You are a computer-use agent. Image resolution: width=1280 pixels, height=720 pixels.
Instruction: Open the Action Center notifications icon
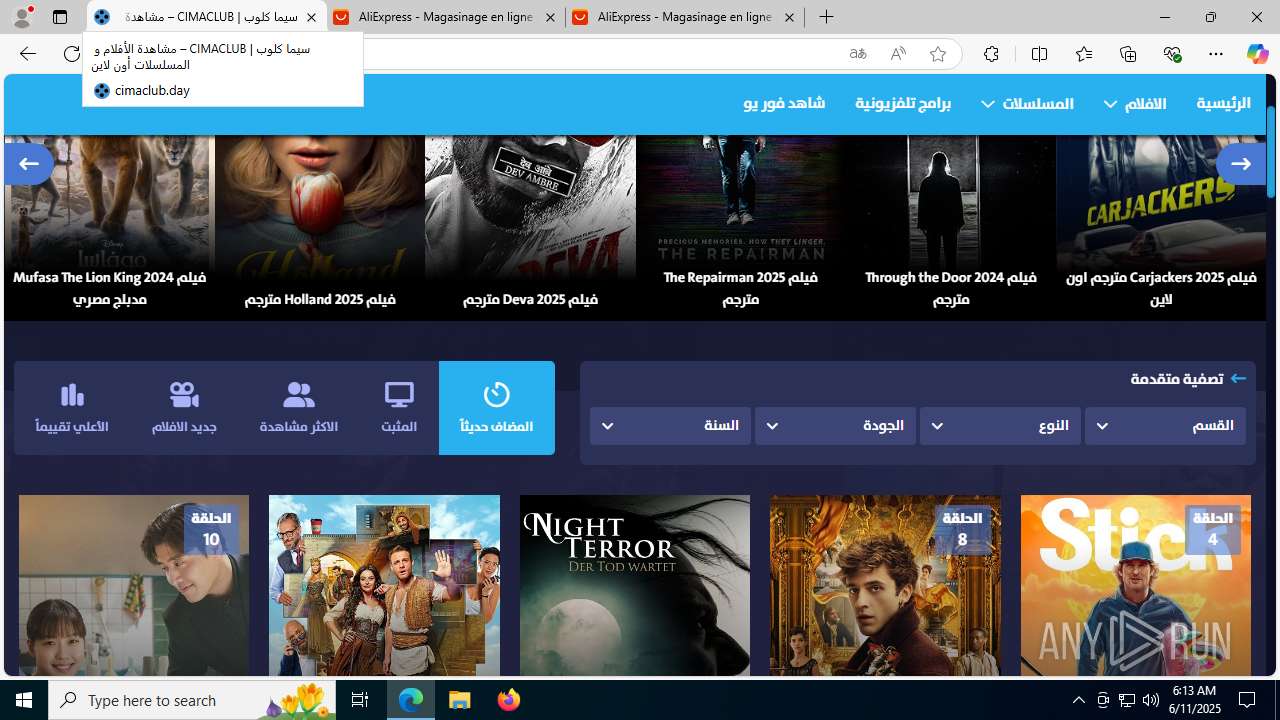1247,700
